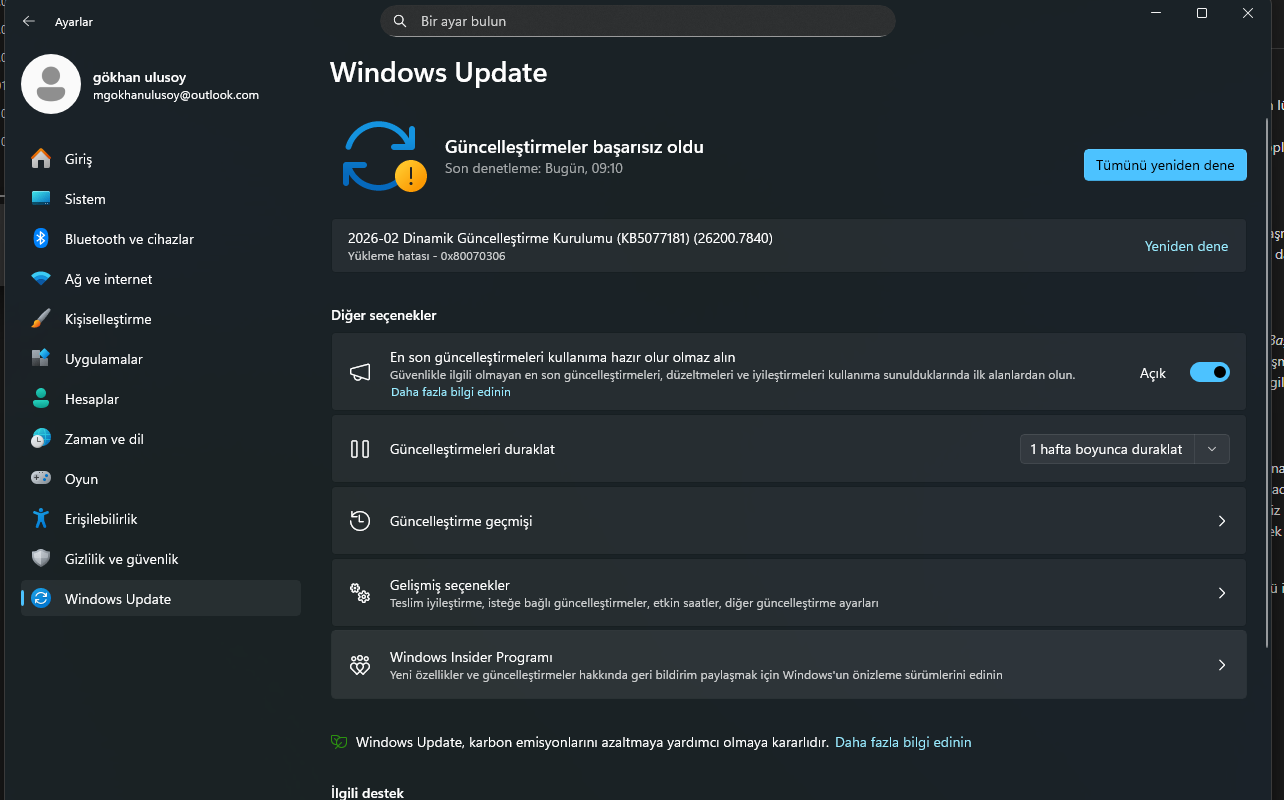
Task: Maximize the Ayarlar window
Action: tap(1202, 13)
